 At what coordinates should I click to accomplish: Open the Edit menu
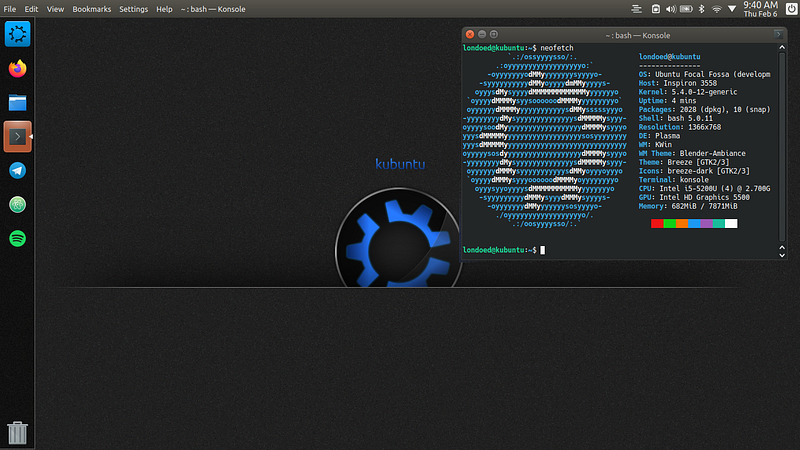(31, 9)
